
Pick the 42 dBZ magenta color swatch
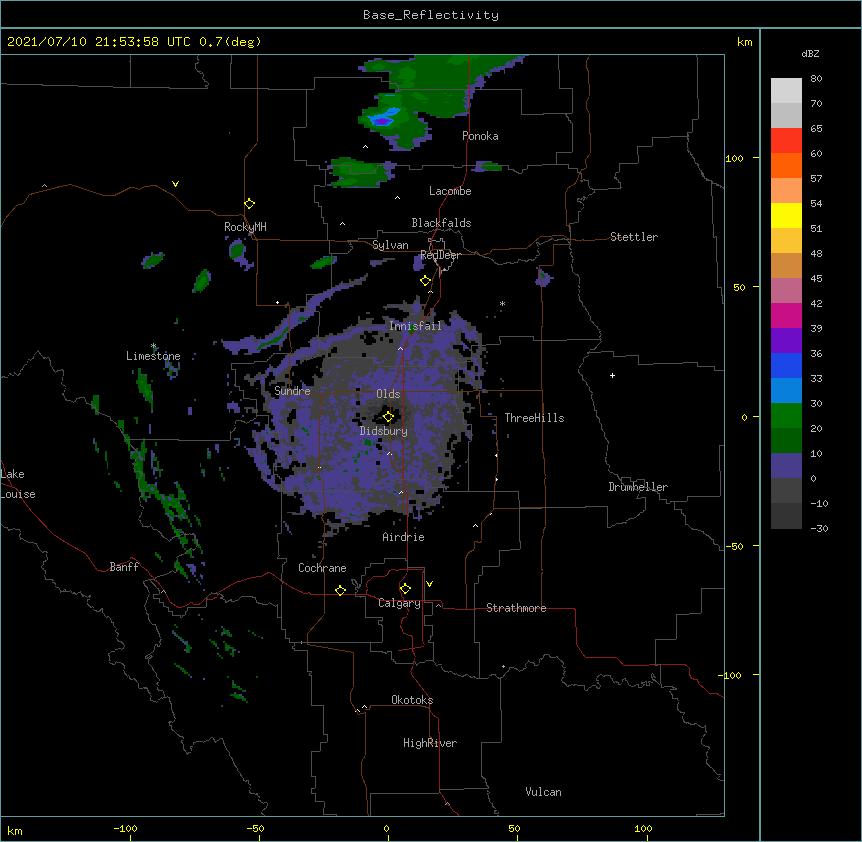(x=786, y=315)
